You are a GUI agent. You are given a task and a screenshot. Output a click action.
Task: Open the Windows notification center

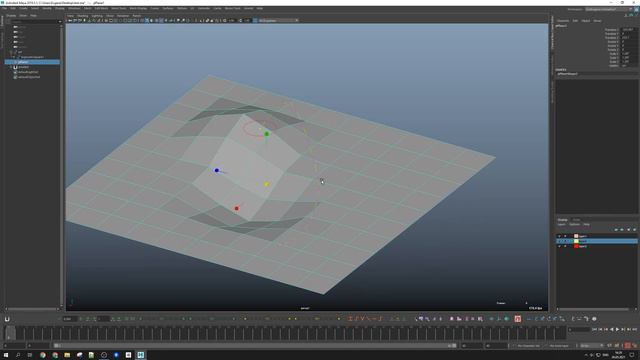[x=632, y=355]
